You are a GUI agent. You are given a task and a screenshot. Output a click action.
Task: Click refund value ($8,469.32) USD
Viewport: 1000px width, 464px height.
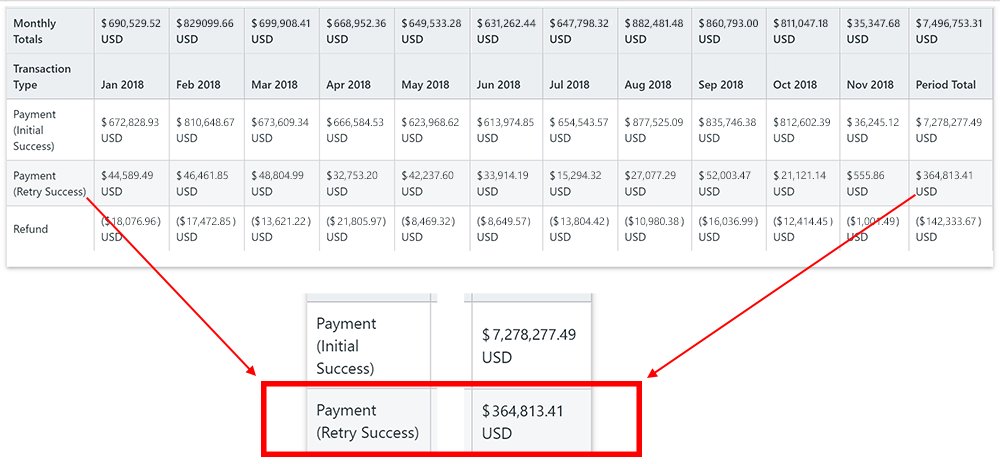428,229
